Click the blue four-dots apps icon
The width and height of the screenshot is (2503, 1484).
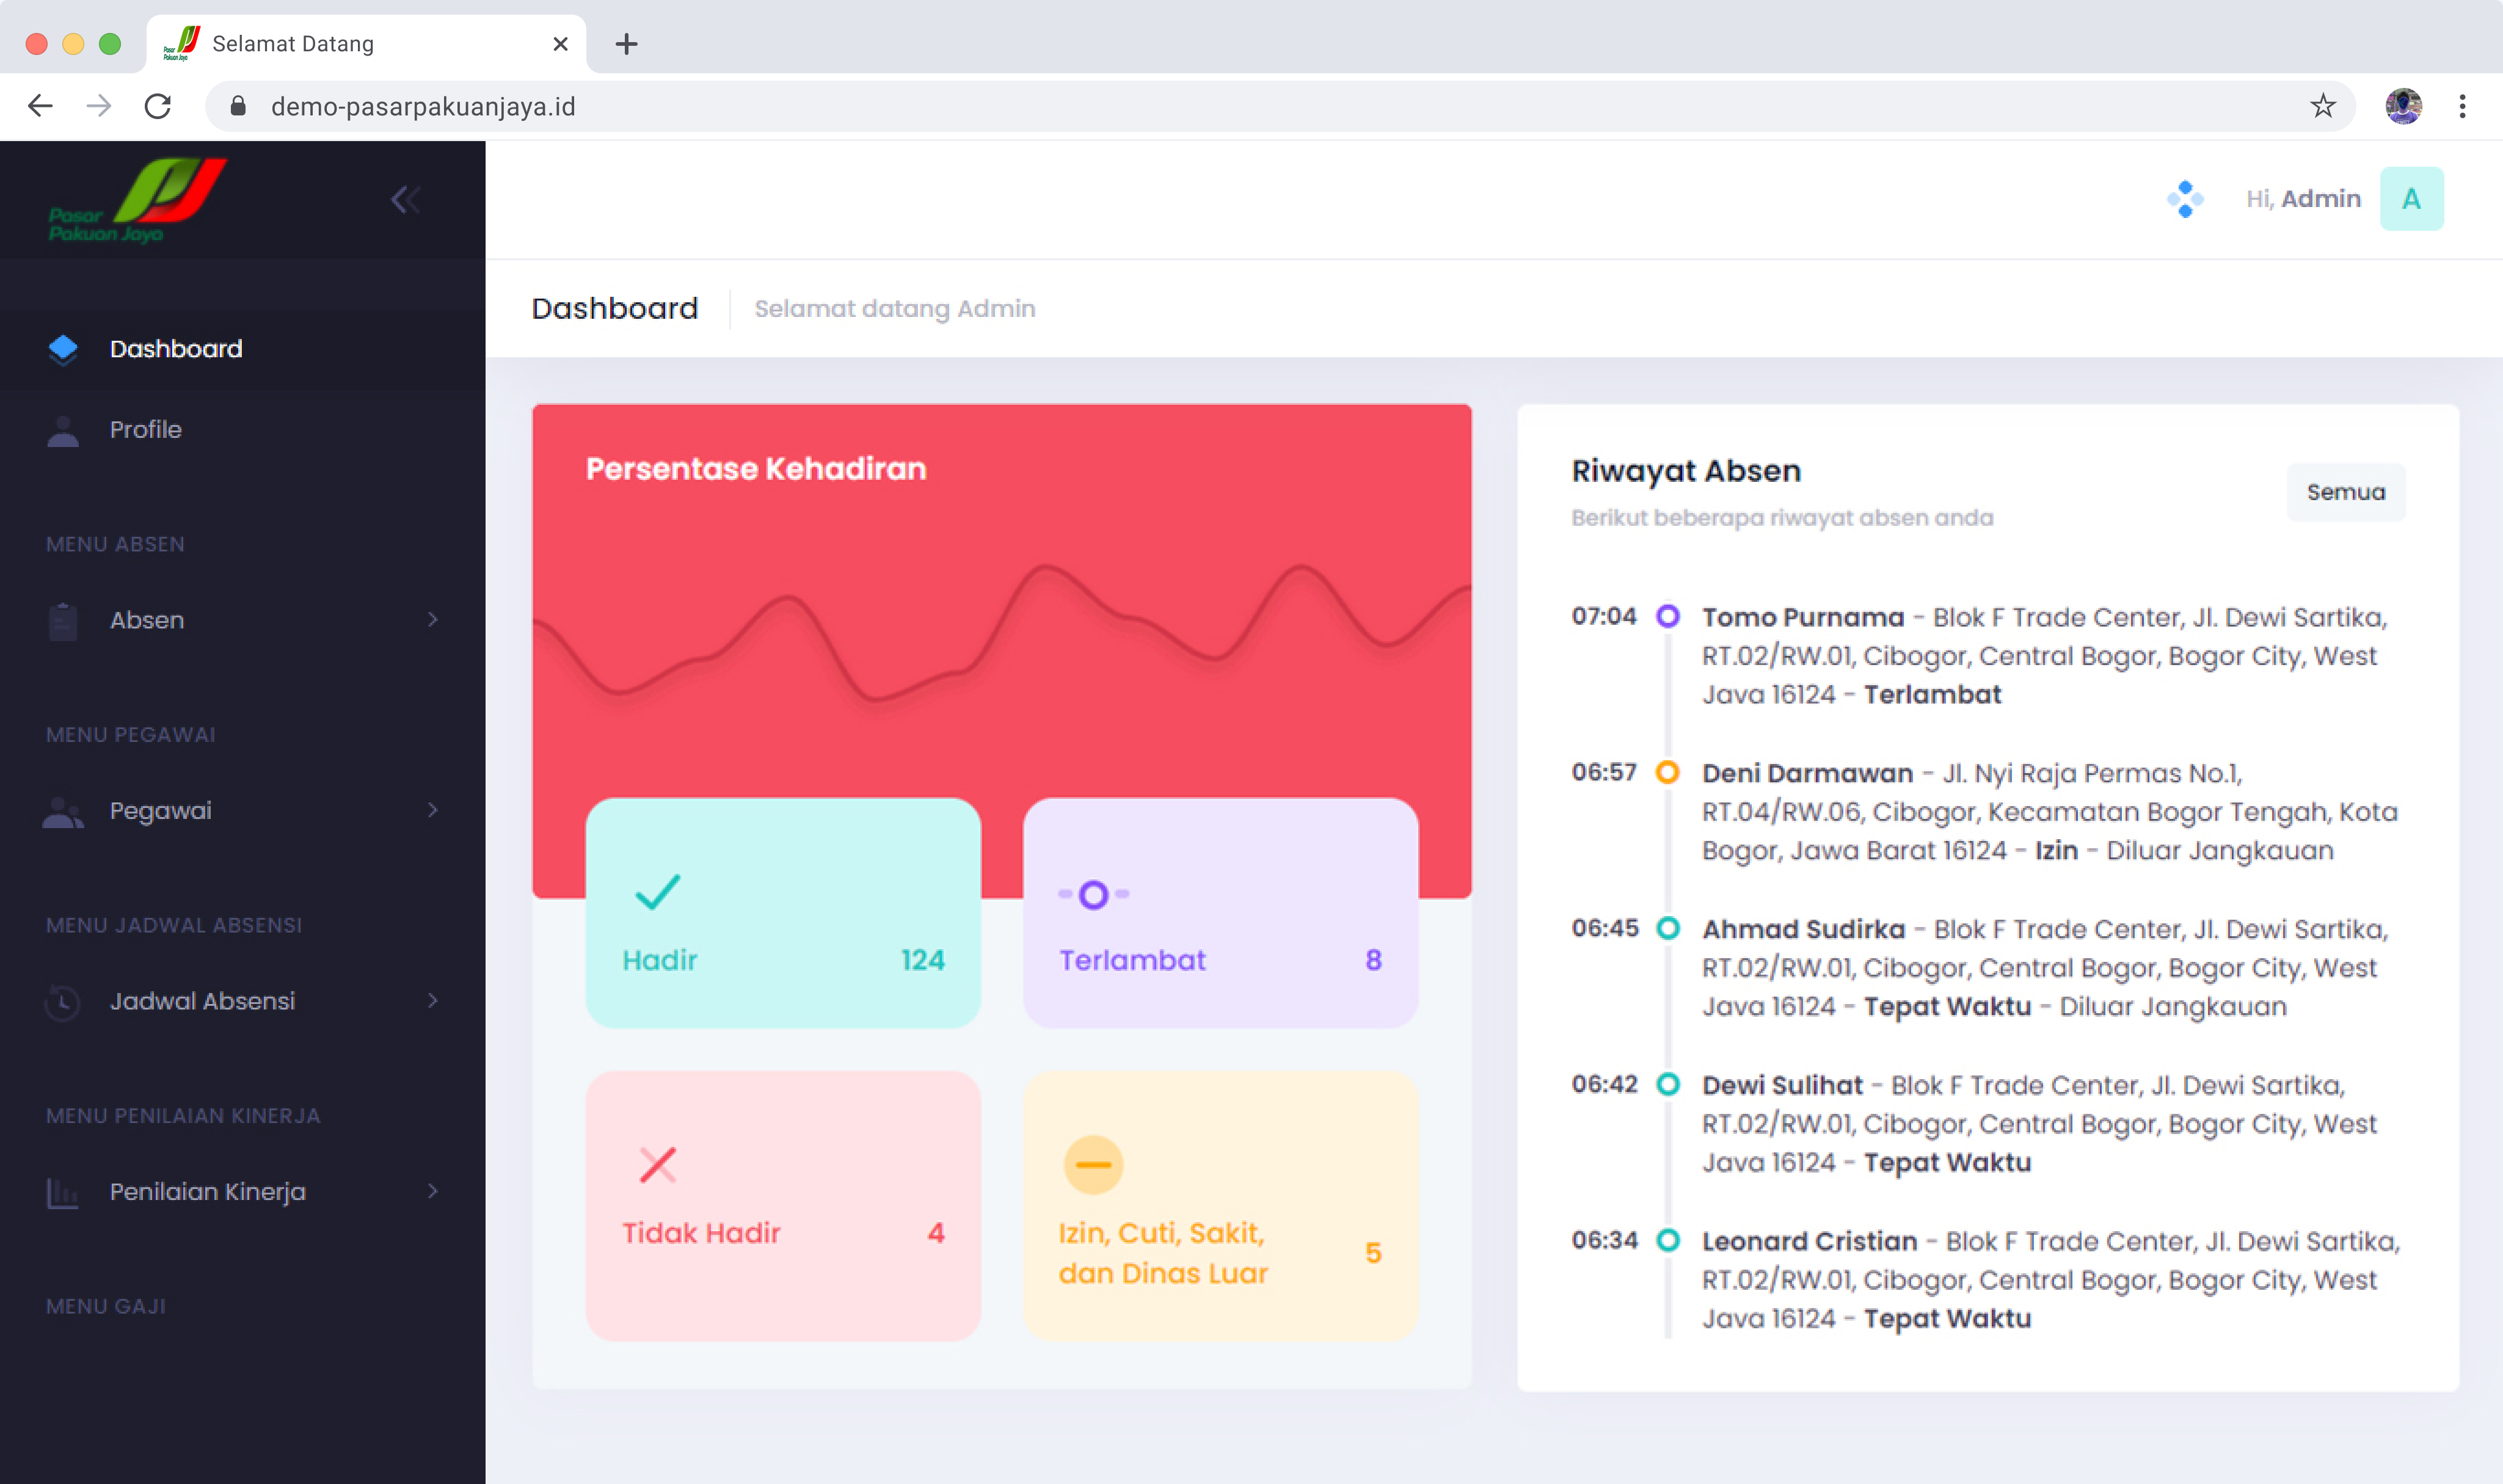(2185, 199)
